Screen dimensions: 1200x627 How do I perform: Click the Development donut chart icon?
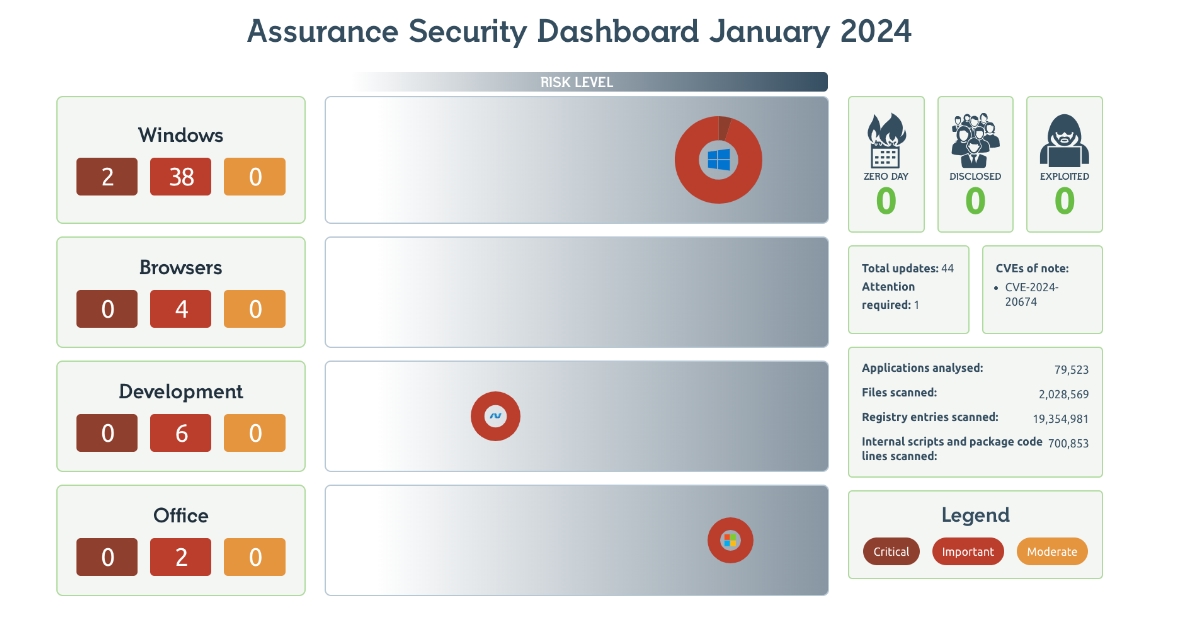click(495, 416)
